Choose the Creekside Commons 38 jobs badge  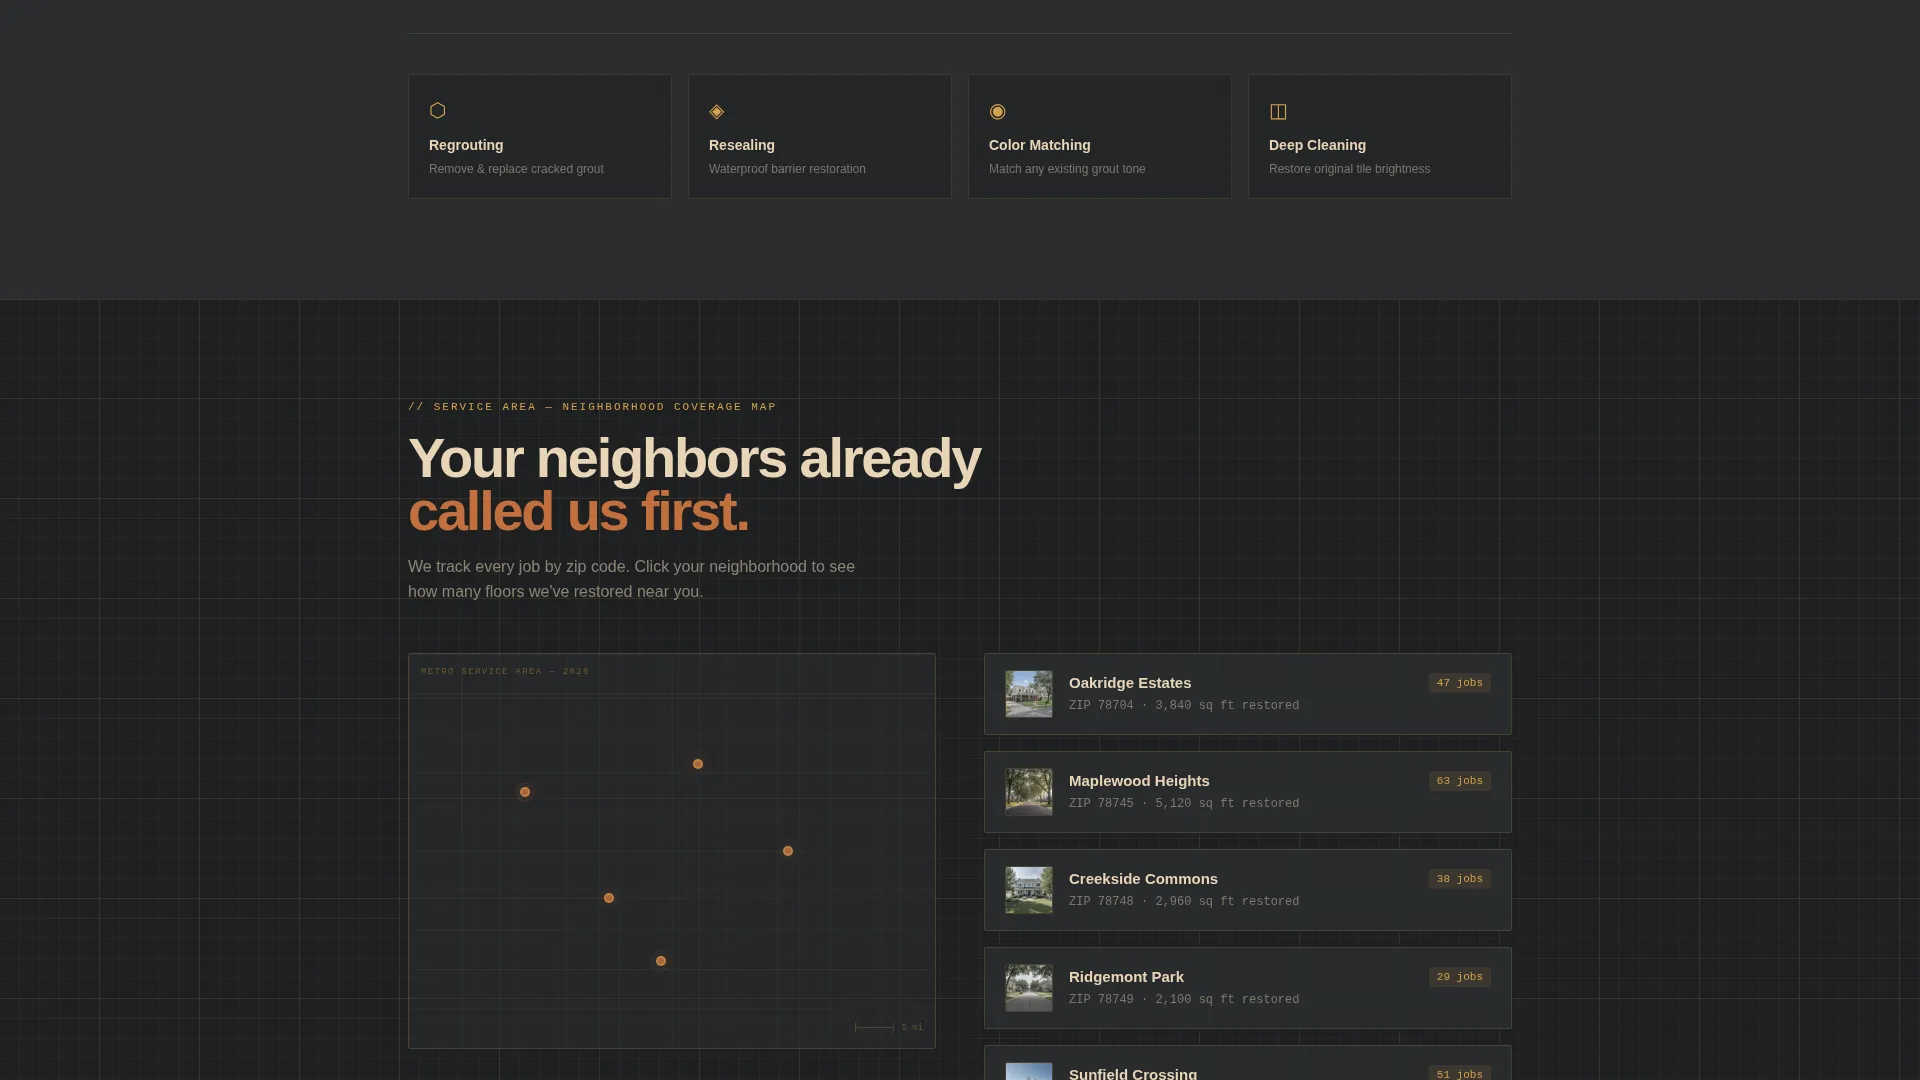click(1460, 879)
